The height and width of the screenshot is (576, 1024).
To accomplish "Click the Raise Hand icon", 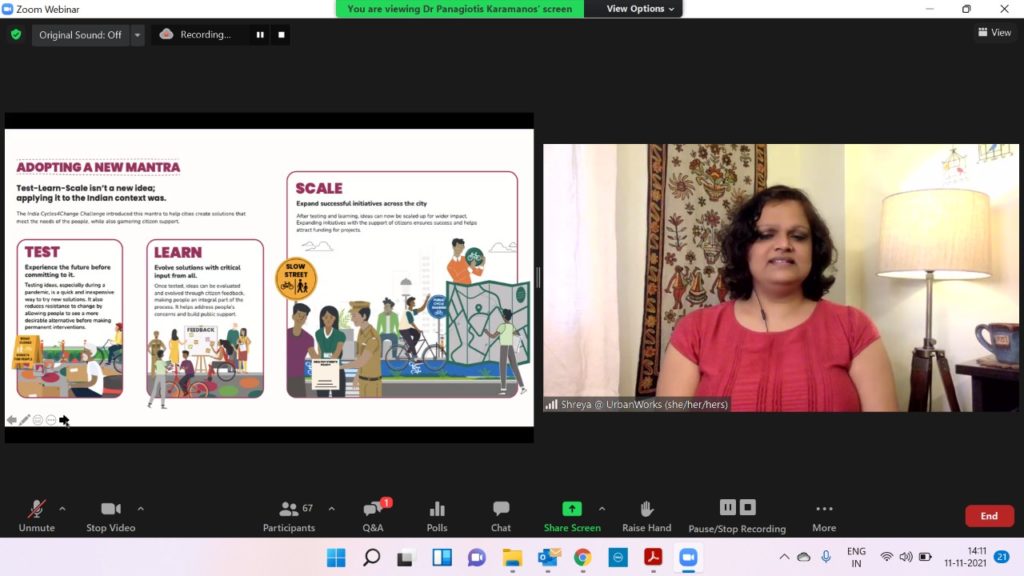I will point(646,516).
